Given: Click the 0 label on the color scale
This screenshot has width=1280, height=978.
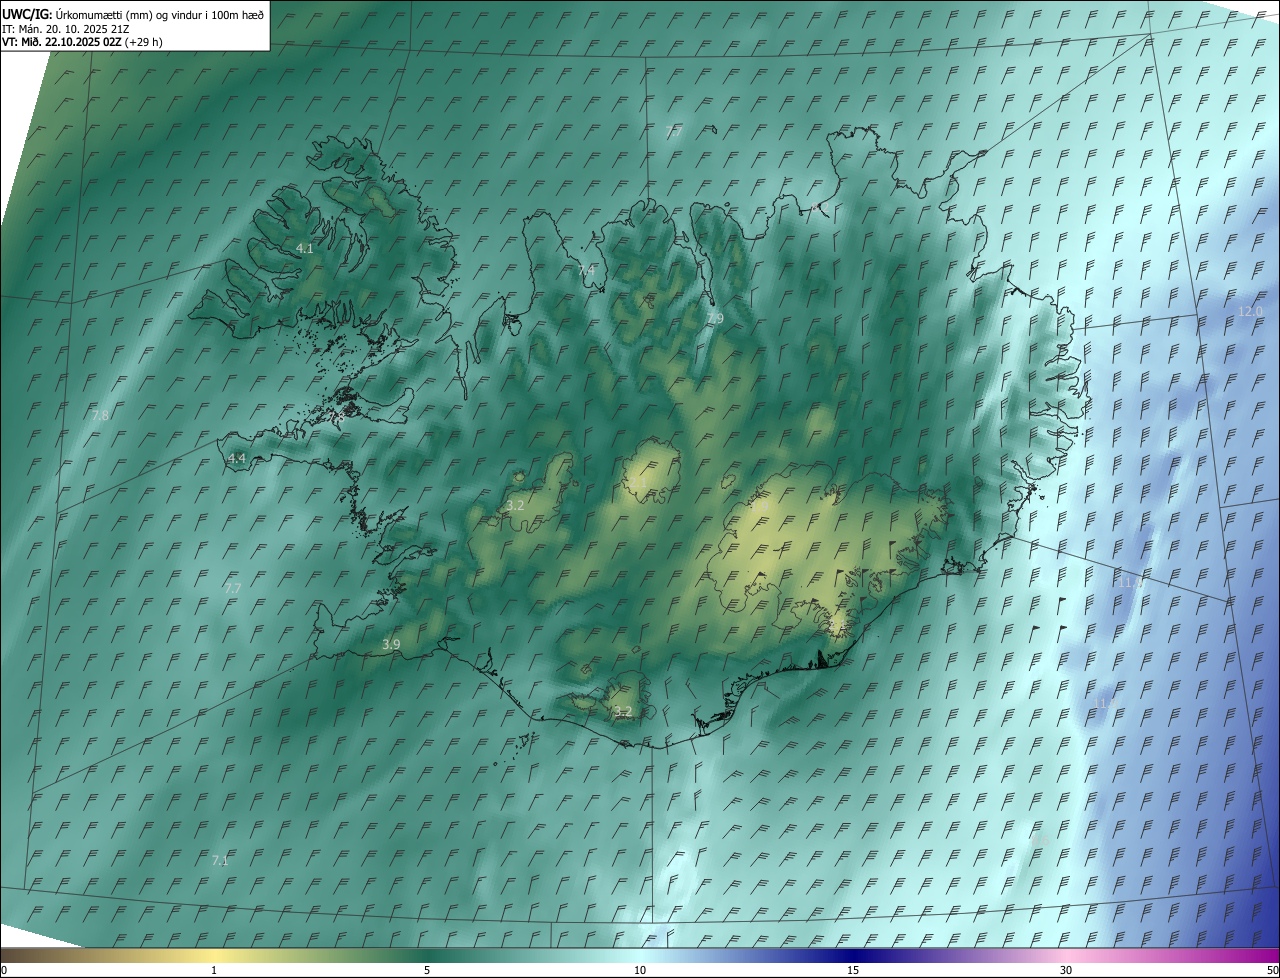Looking at the screenshot, I should point(4,970).
